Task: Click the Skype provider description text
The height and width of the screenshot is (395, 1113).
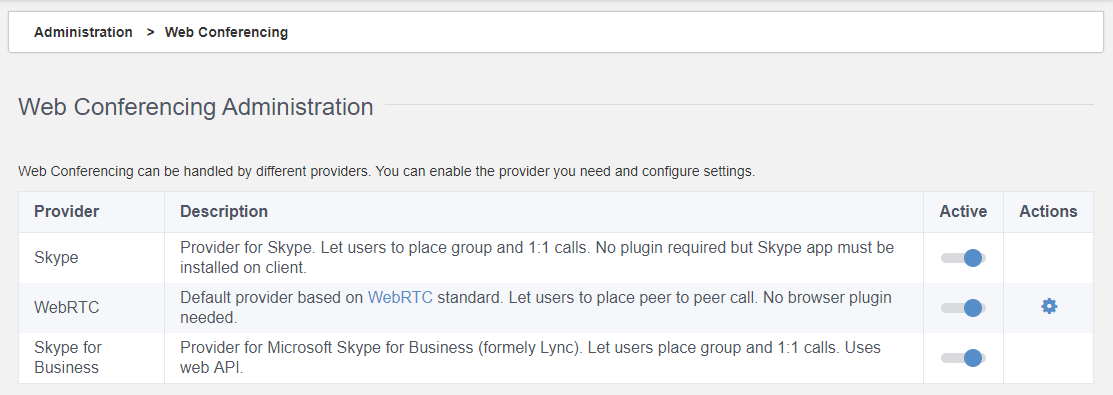Action: coord(537,258)
